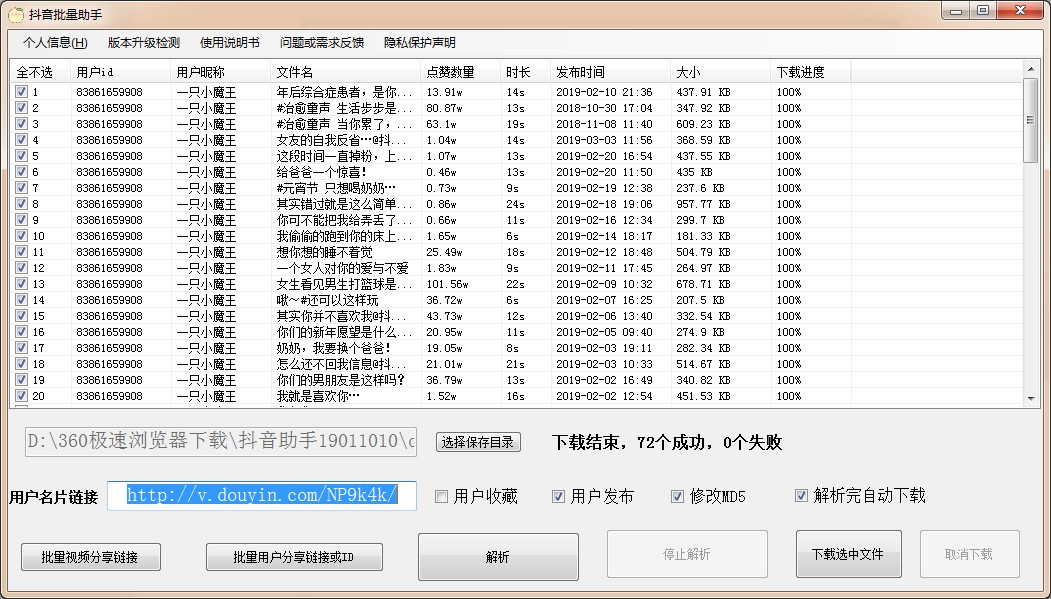Click size value 957.77 KB

(x=703, y=204)
